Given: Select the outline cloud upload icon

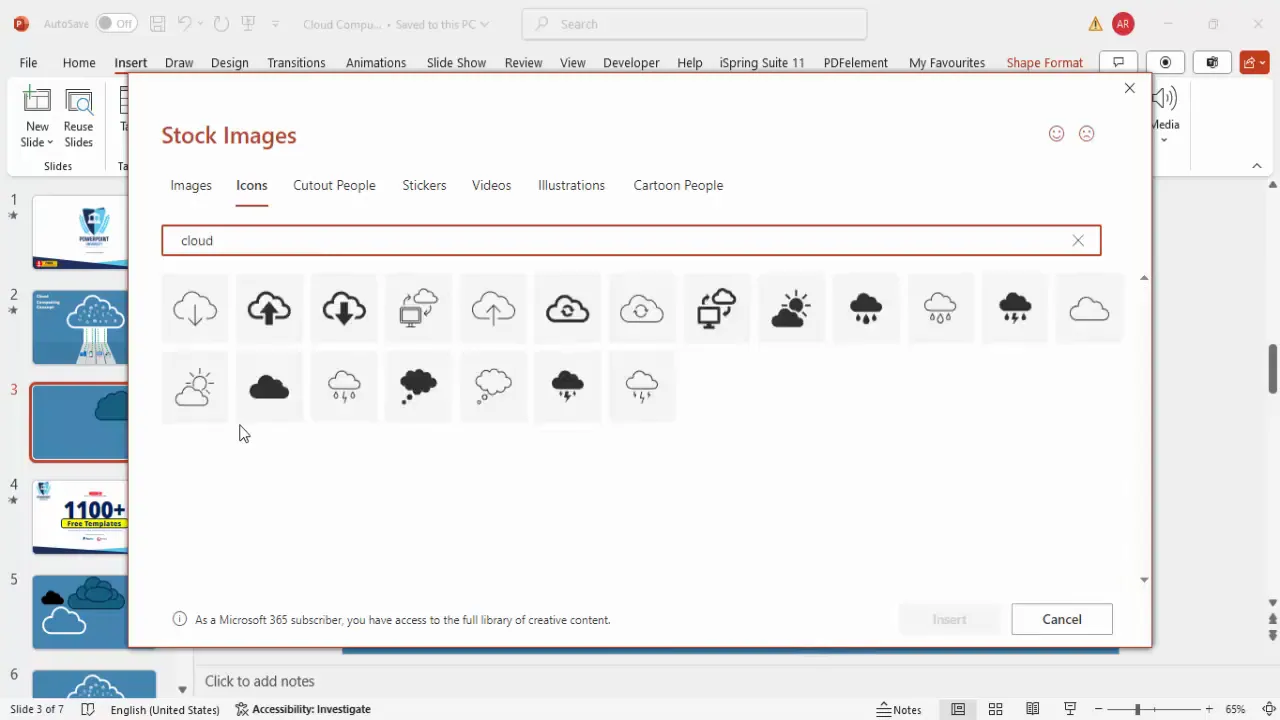Looking at the screenshot, I should click(493, 309).
